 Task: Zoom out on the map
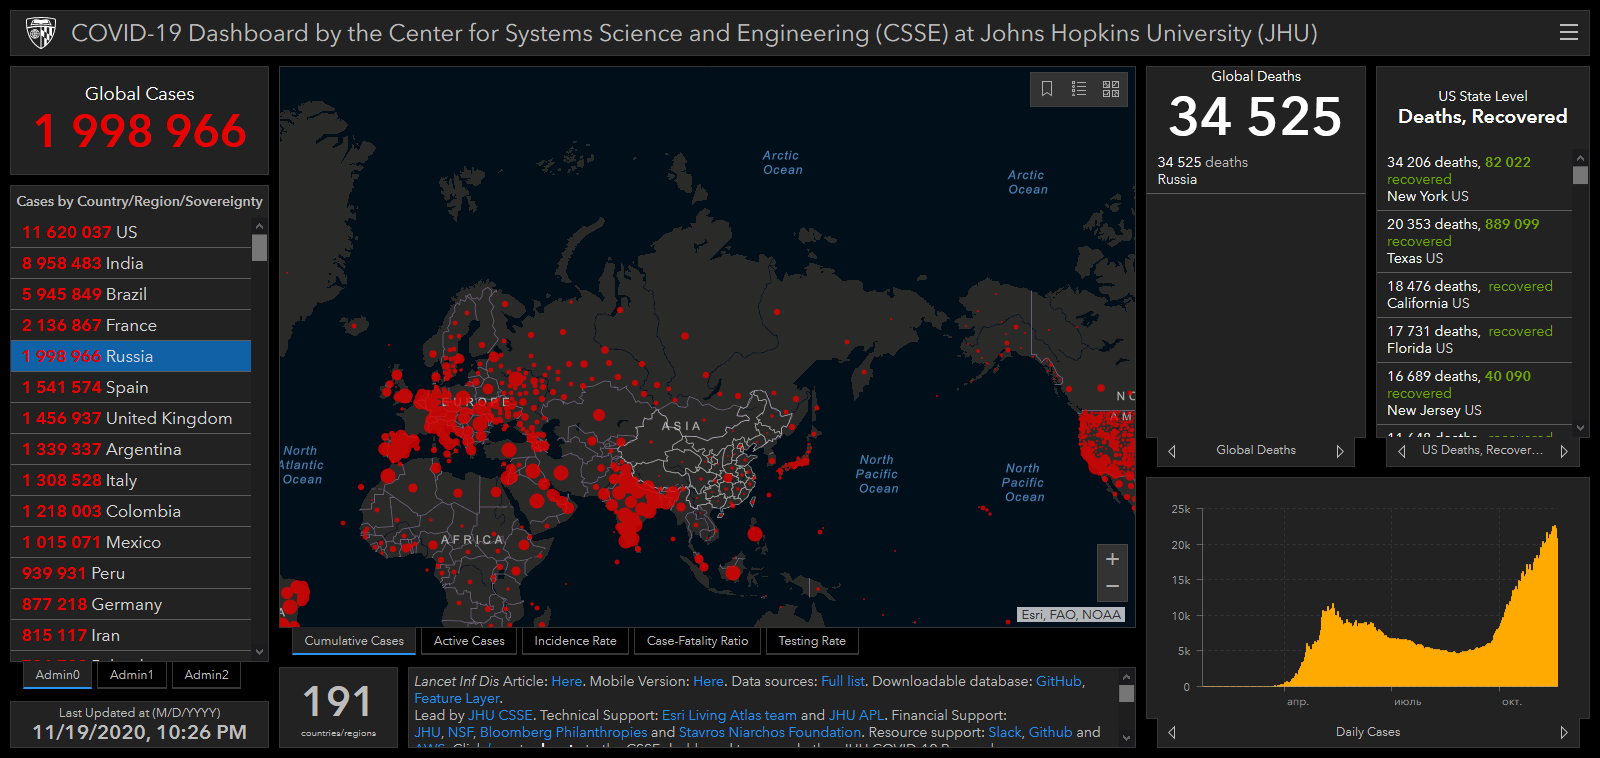click(x=1112, y=587)
